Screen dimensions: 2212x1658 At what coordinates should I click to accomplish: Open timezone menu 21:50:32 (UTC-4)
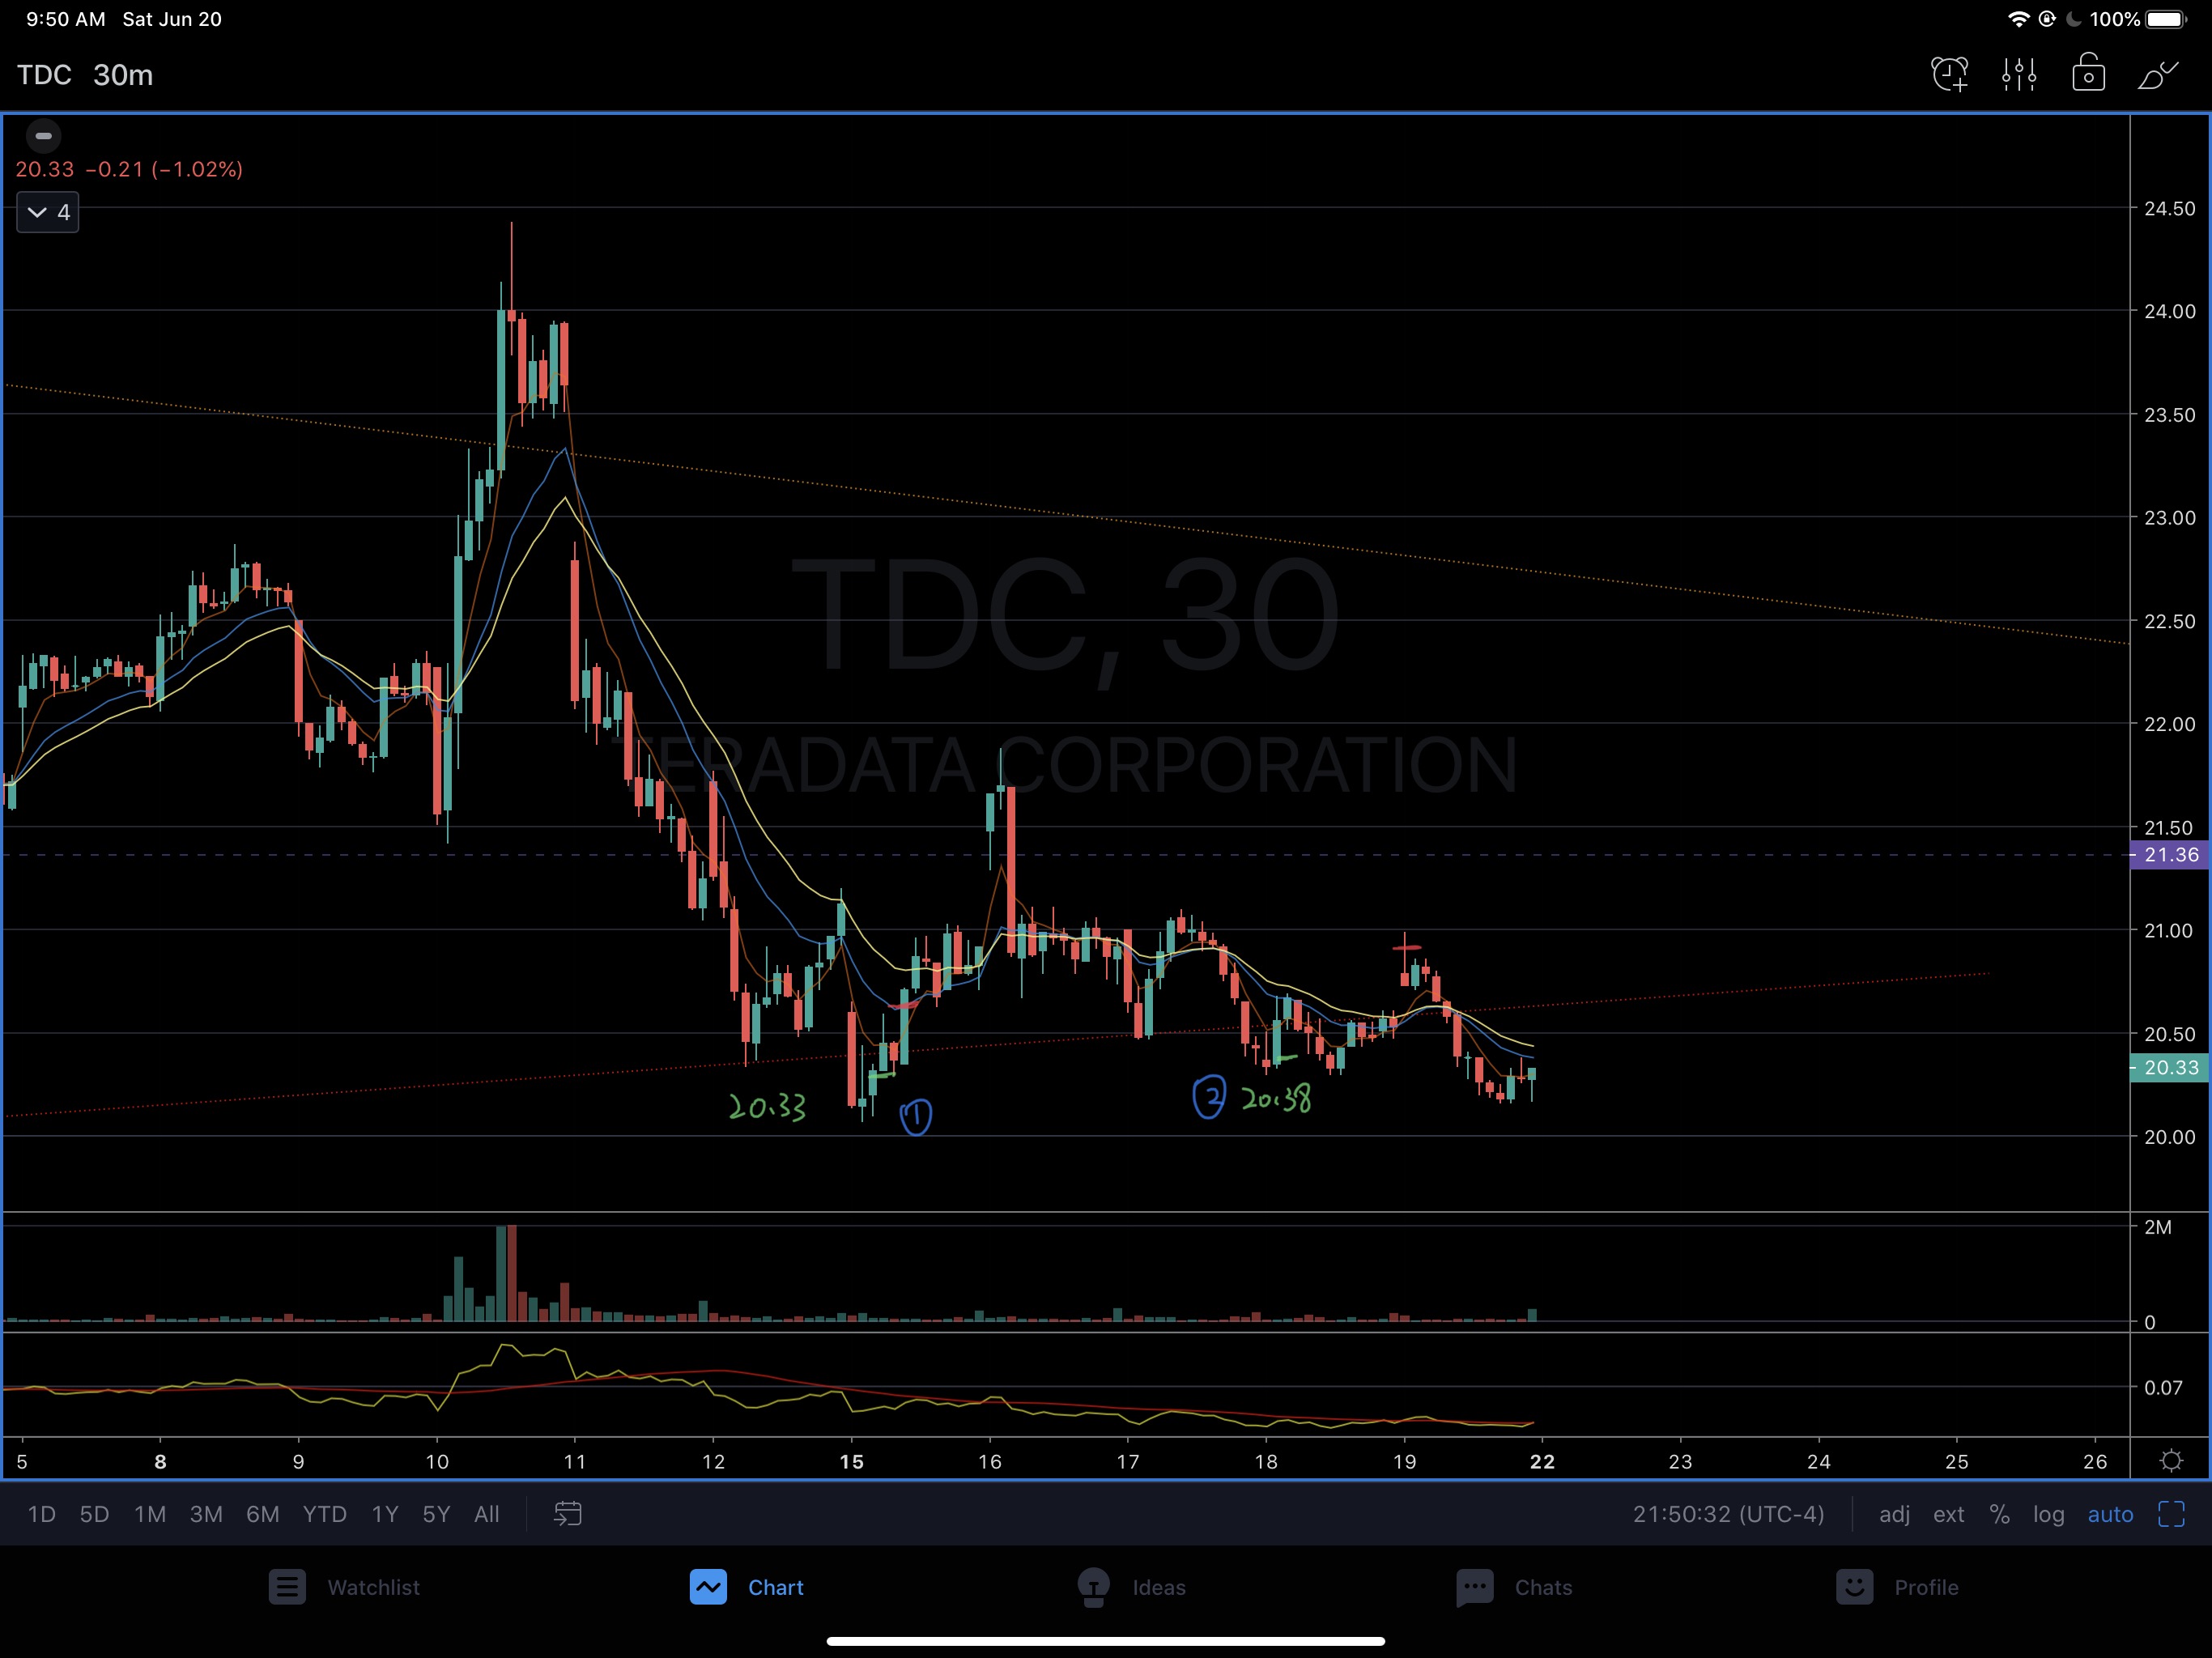(x=1728, y=1514)
